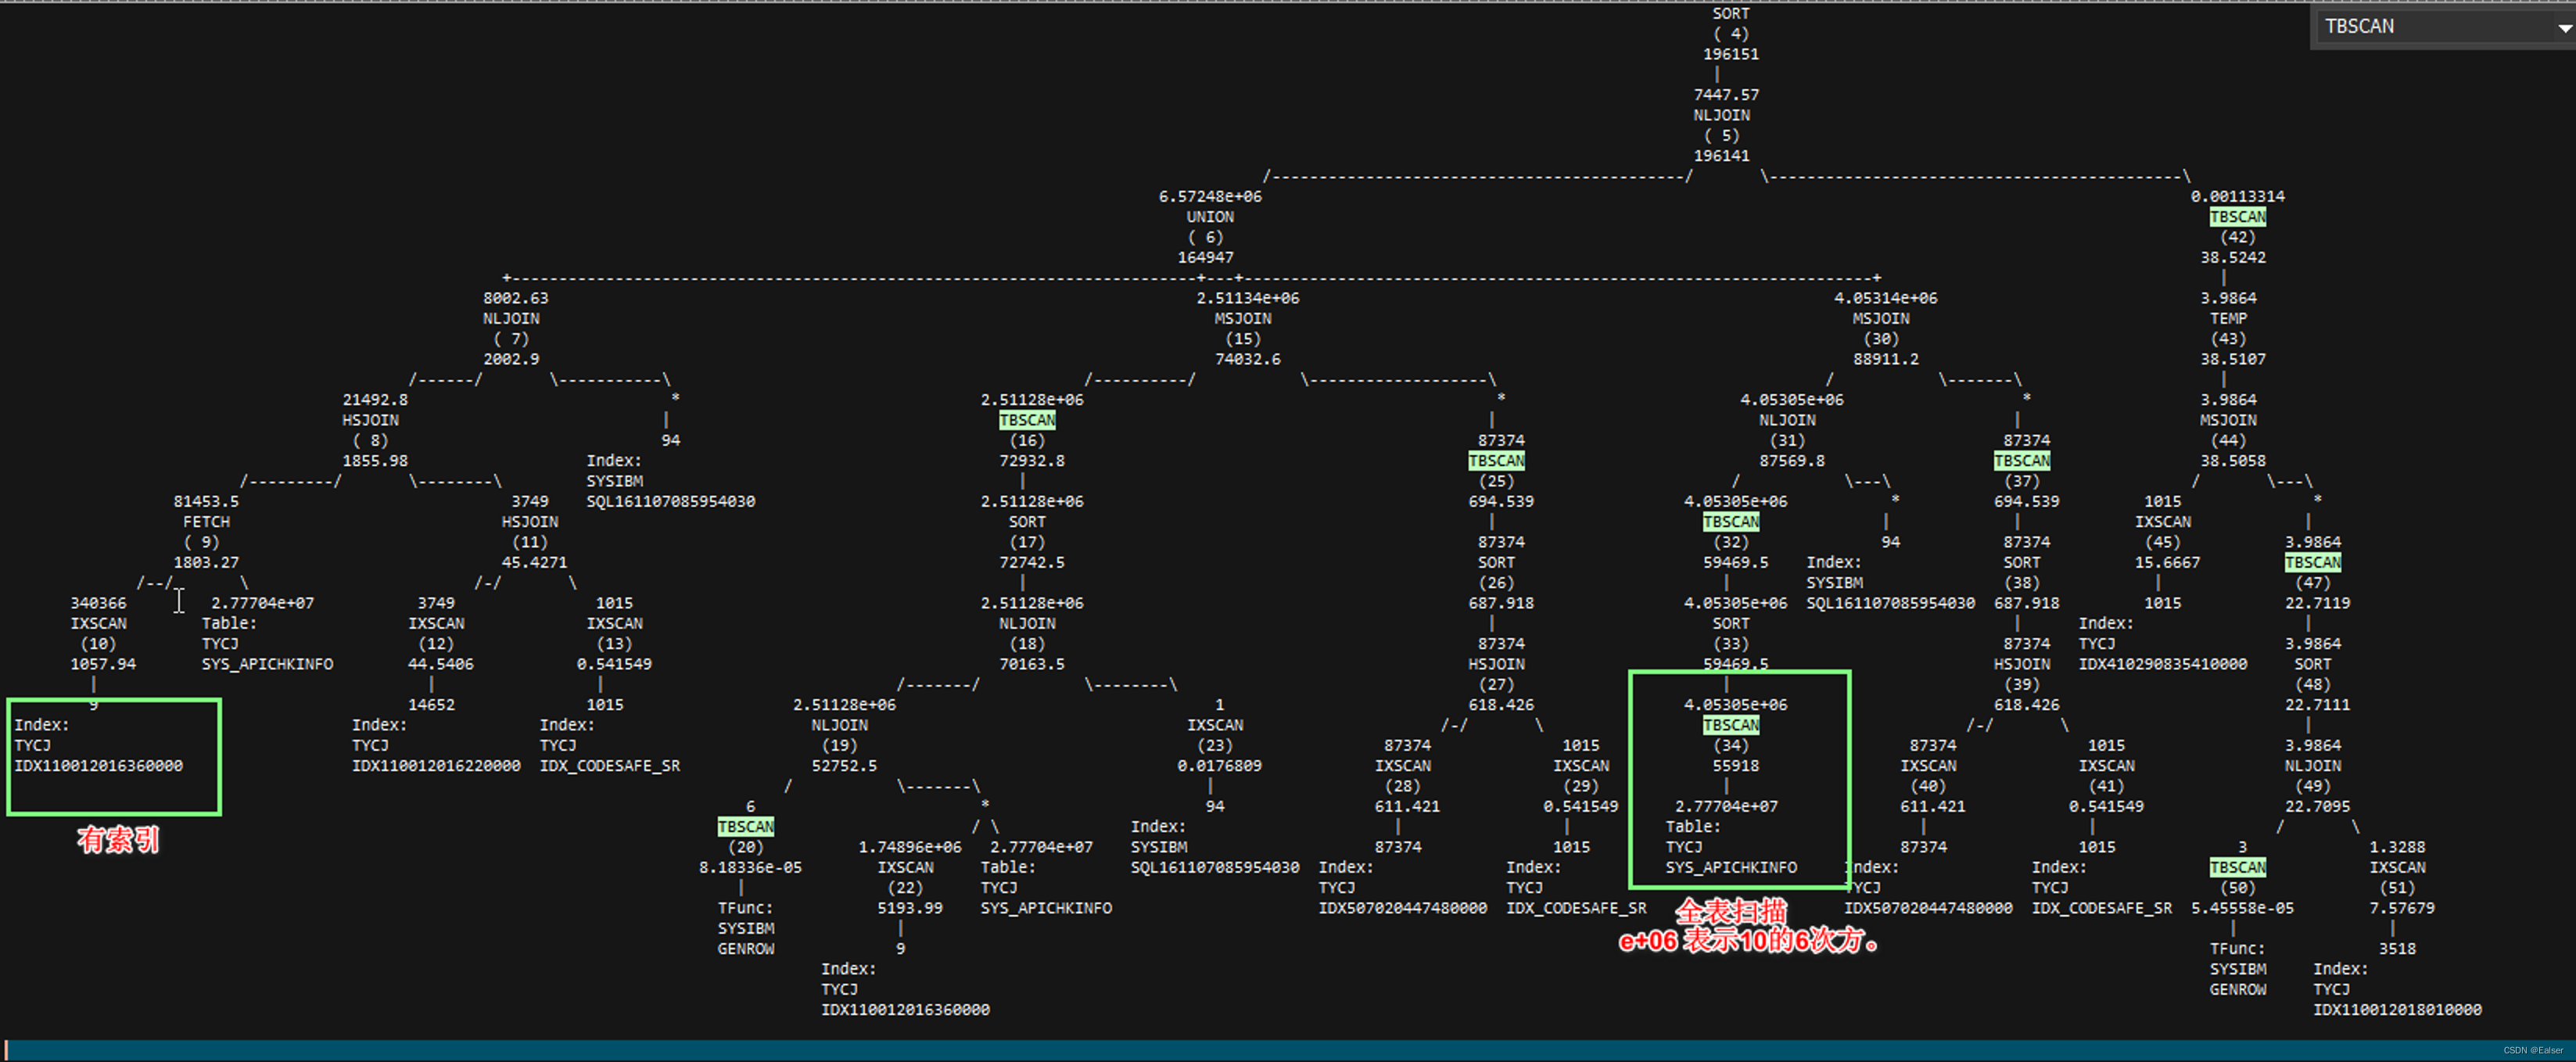The height and width of the screenshot is (1062, 2576).
Task: Click the SORT ( 4) operator at top
Action: [1731, 14]
